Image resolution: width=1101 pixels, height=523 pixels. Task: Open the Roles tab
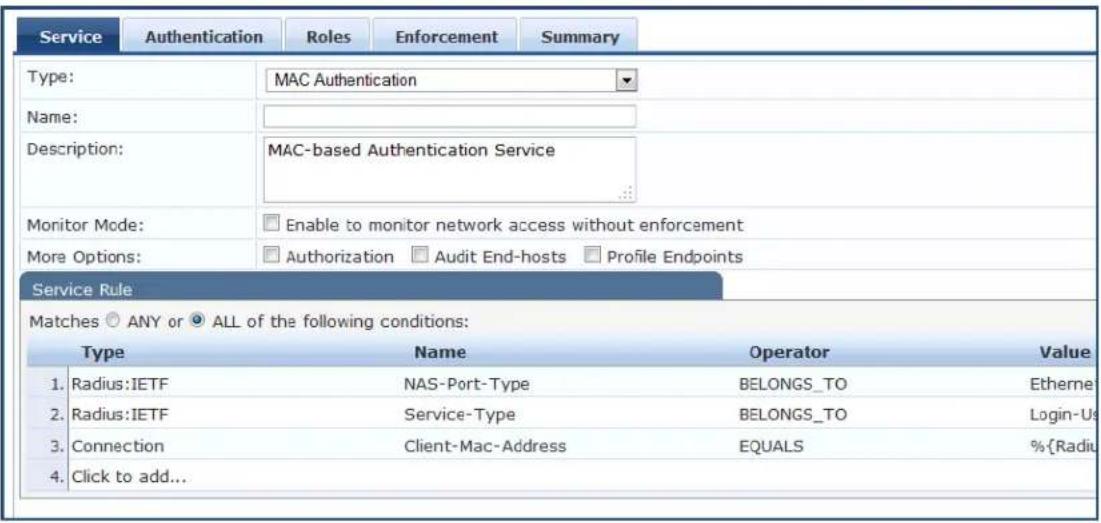click(x=328, y=37)
